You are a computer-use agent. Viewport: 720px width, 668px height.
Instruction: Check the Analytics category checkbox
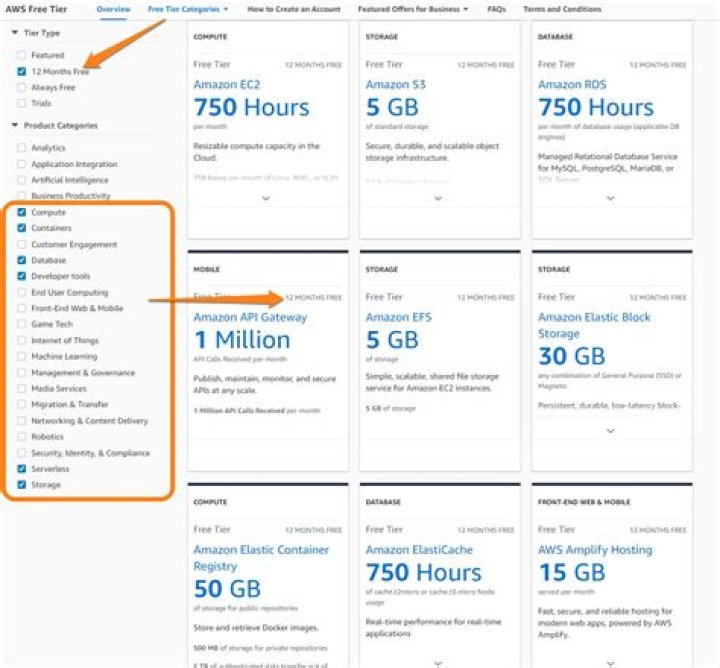pyautogui.click(x=22, y=148)
